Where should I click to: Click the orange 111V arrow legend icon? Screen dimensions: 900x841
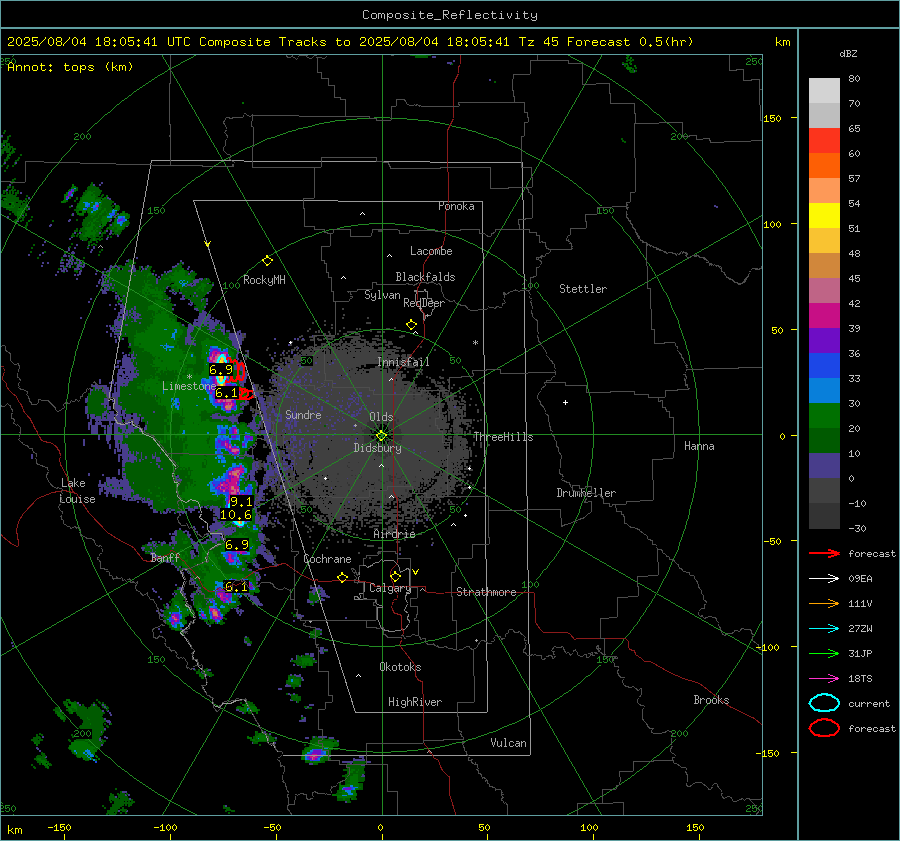[x=824, y=603]
